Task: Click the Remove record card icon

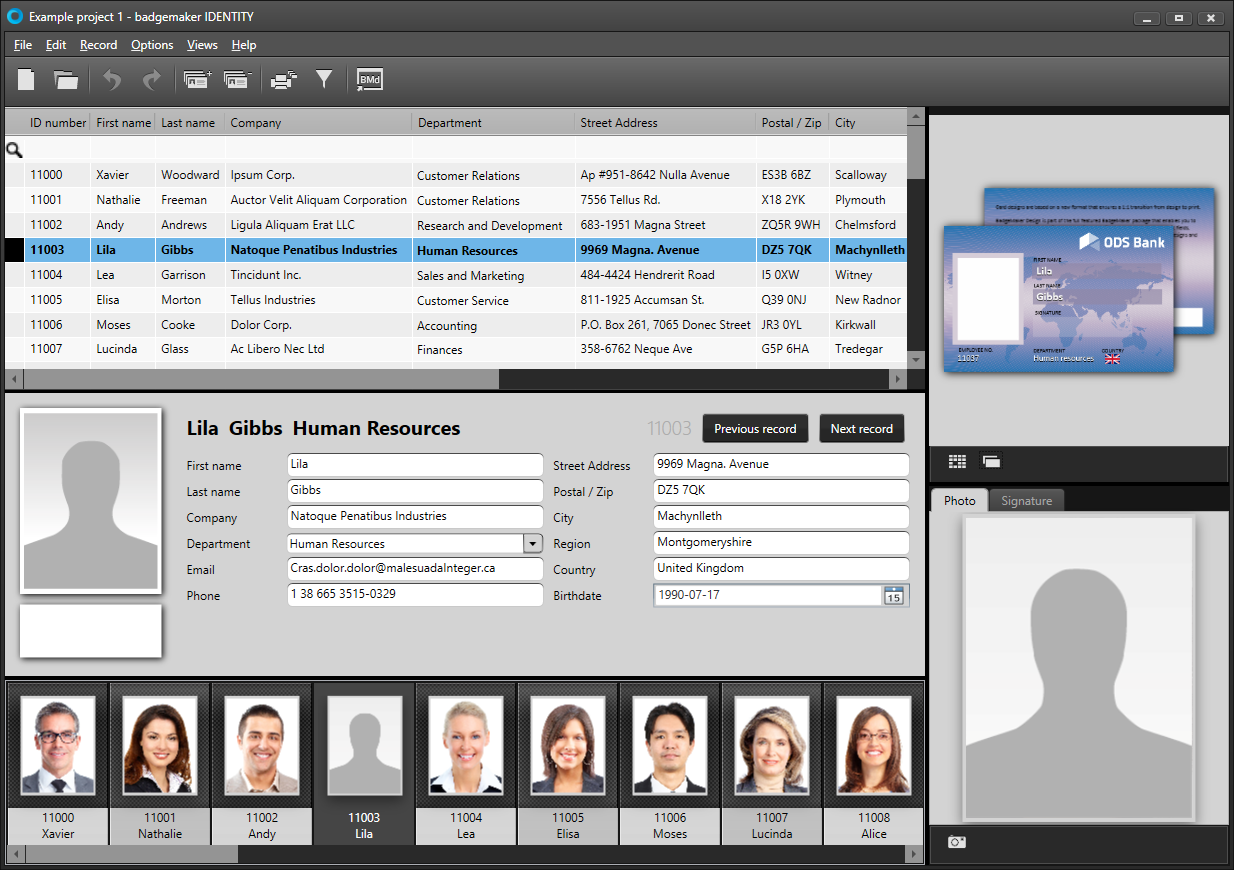Action: pos(237,80)
